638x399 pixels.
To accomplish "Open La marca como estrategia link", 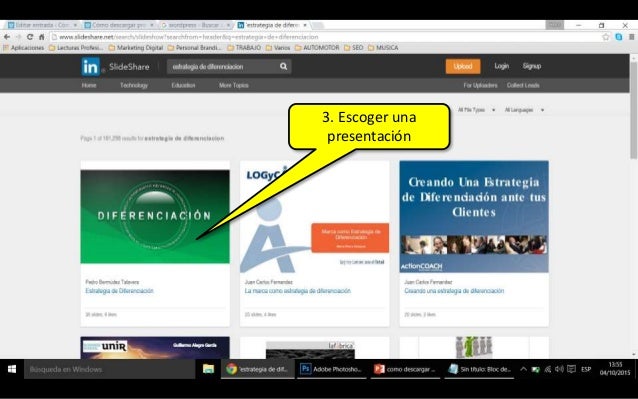I will 297,291.
